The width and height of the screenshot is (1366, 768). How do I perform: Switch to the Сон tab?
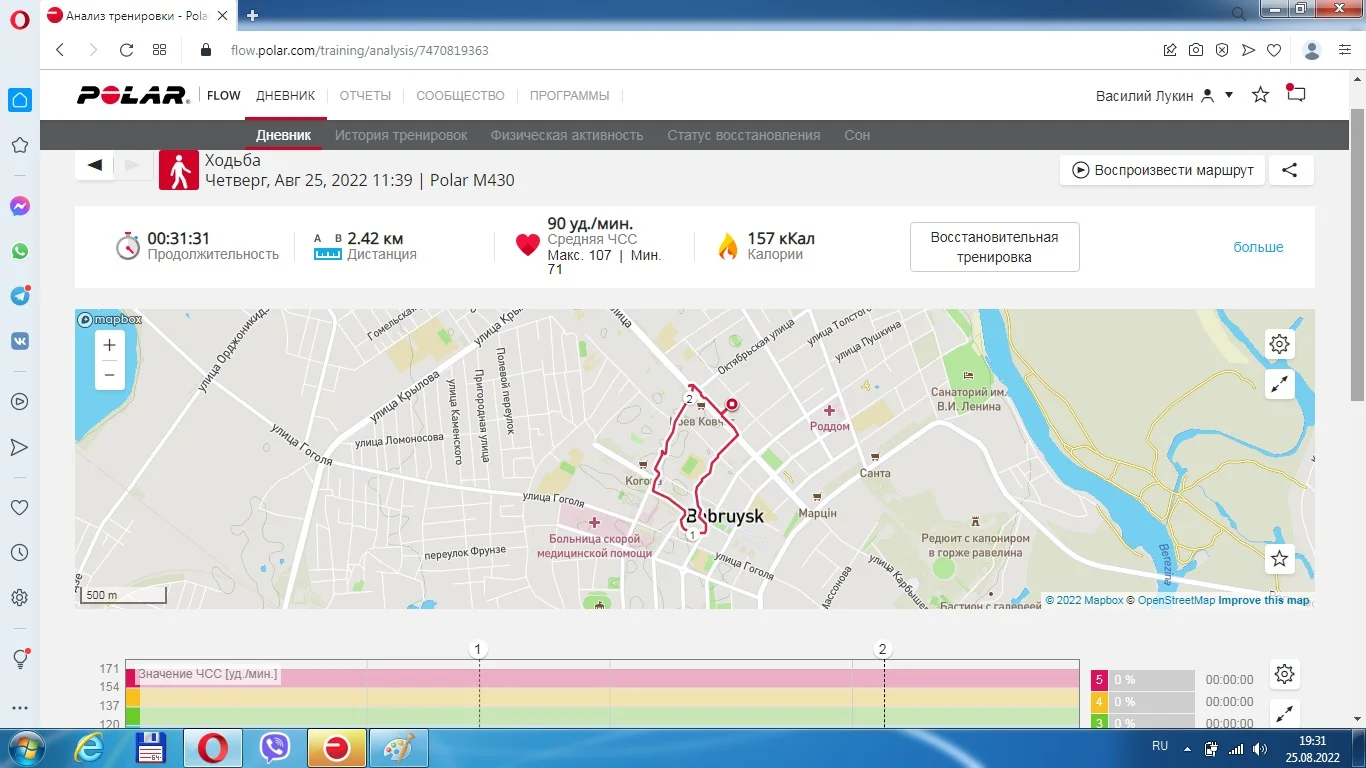[x=857, y=135]
